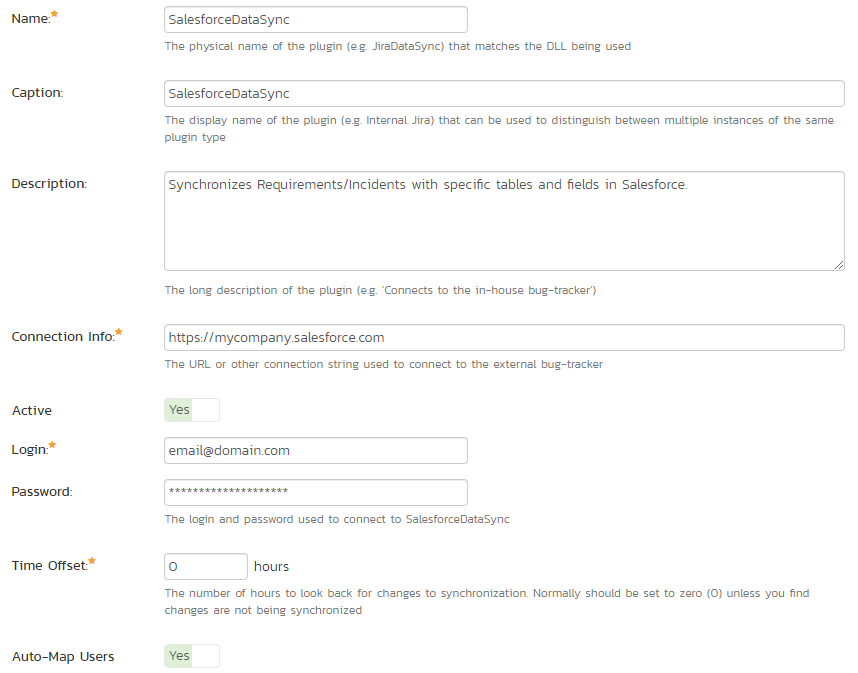The width and height of the screenshot is (858, 673).
Task: Click the Description textarea resize handle
Action: pyautogui.click(x=838, y=264)
